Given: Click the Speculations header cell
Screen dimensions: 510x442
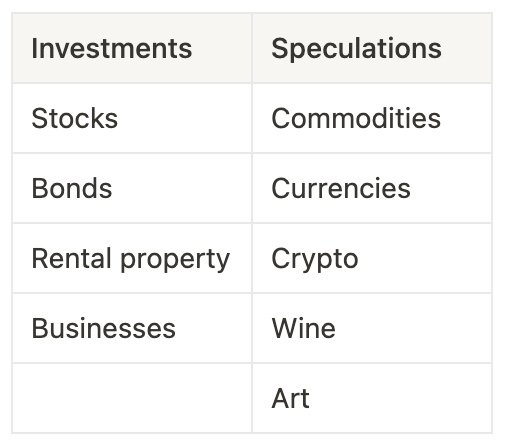Looking at the screenshot, I should point(372,48).
